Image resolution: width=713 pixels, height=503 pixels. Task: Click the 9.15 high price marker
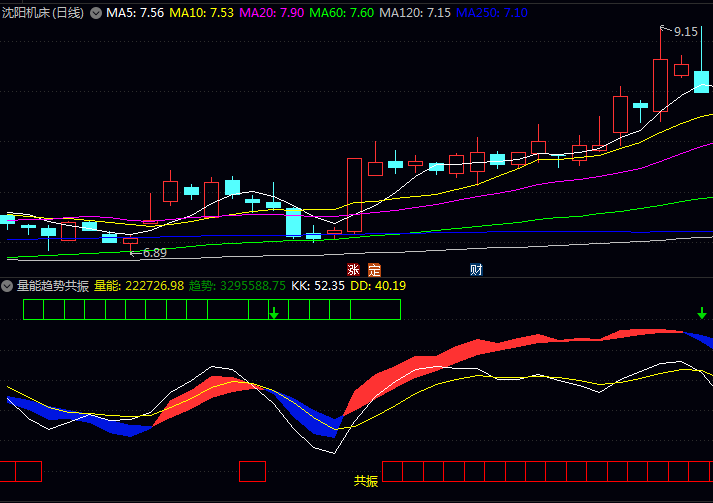685,32
